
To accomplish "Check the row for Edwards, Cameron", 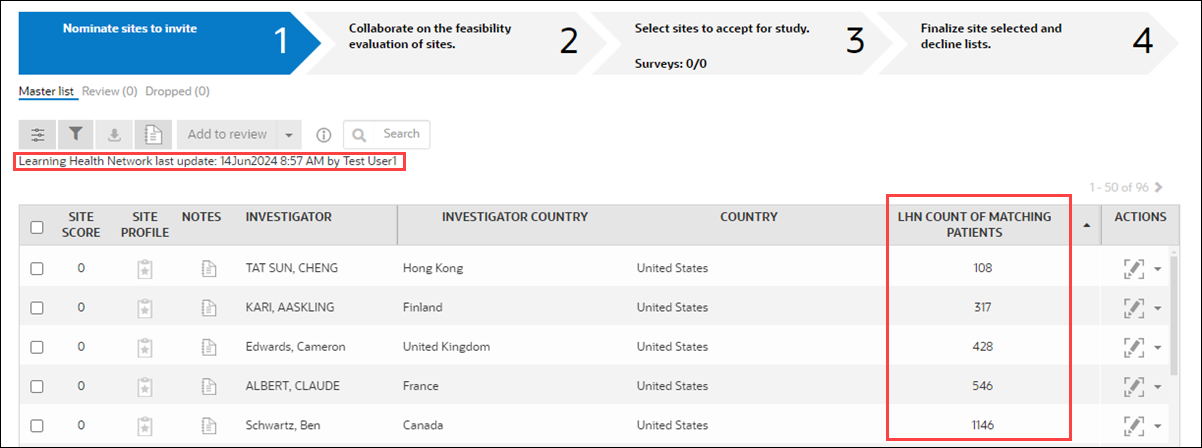I will tap(37, 347).
